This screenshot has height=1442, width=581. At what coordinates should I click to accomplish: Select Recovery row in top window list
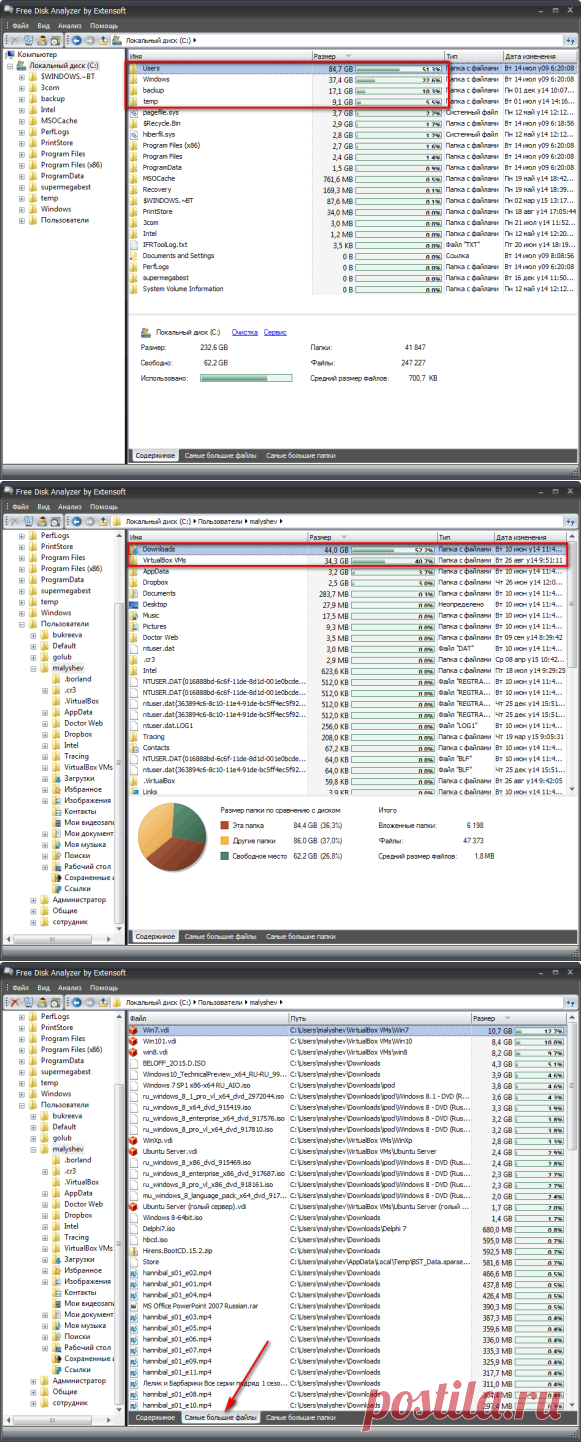tap(352, 189)
